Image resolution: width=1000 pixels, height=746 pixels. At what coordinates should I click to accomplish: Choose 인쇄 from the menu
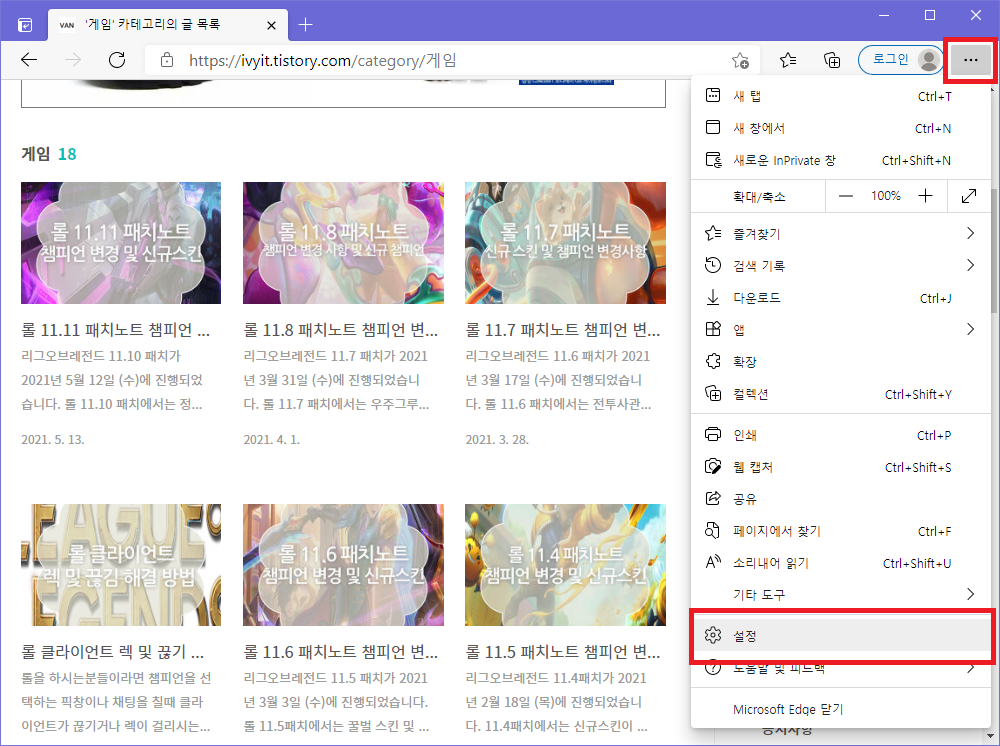click(x=841, y=435)
